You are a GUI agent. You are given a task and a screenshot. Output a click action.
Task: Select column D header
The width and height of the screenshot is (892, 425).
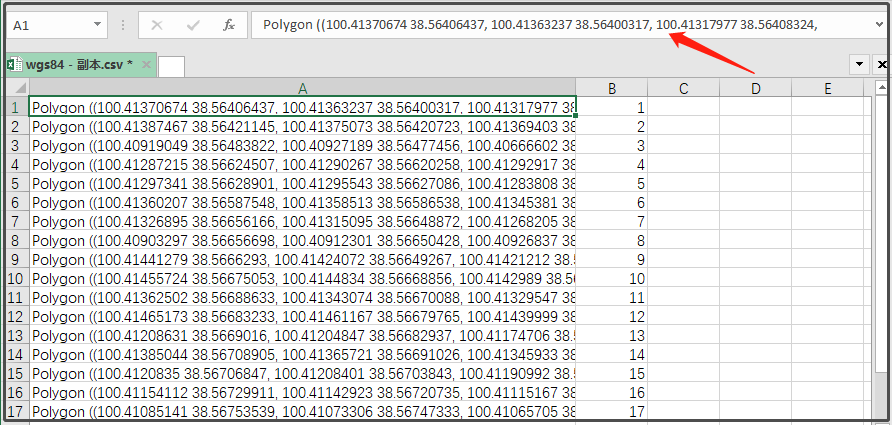coord(755,88)
